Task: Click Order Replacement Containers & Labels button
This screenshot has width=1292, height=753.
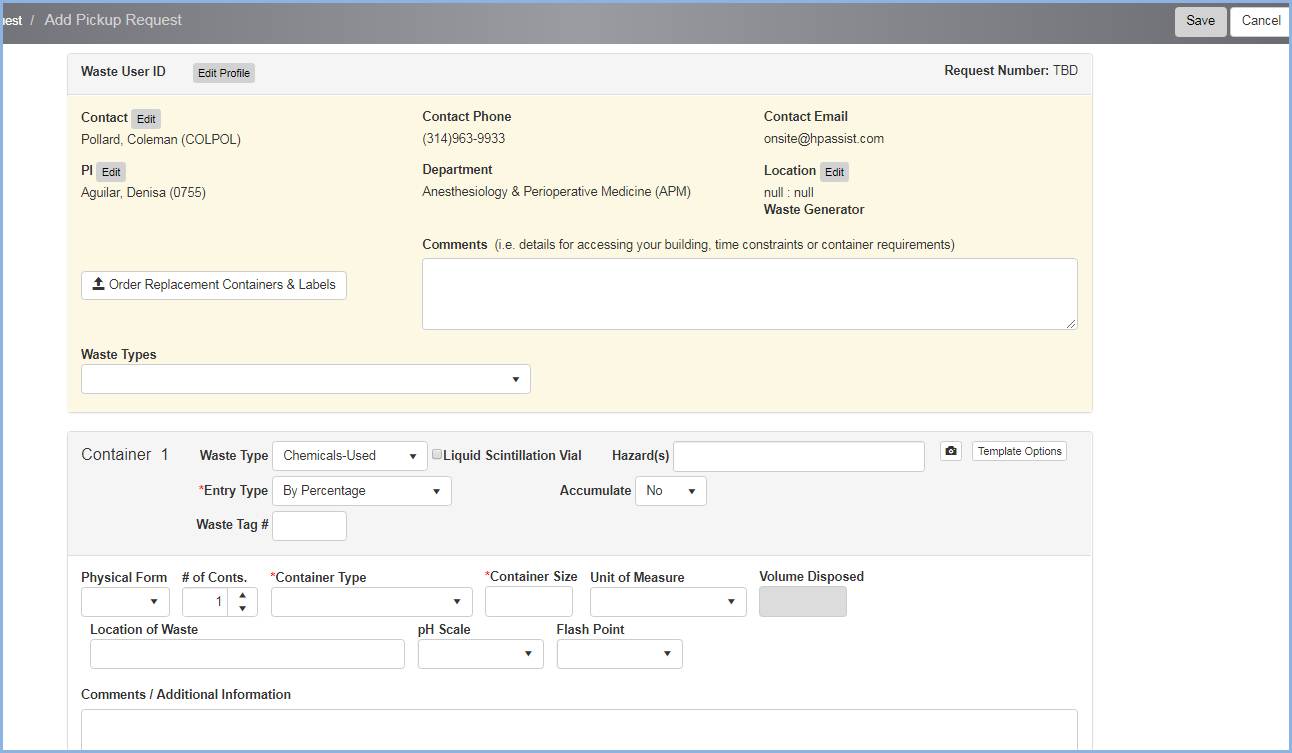Action: (214, 285)
